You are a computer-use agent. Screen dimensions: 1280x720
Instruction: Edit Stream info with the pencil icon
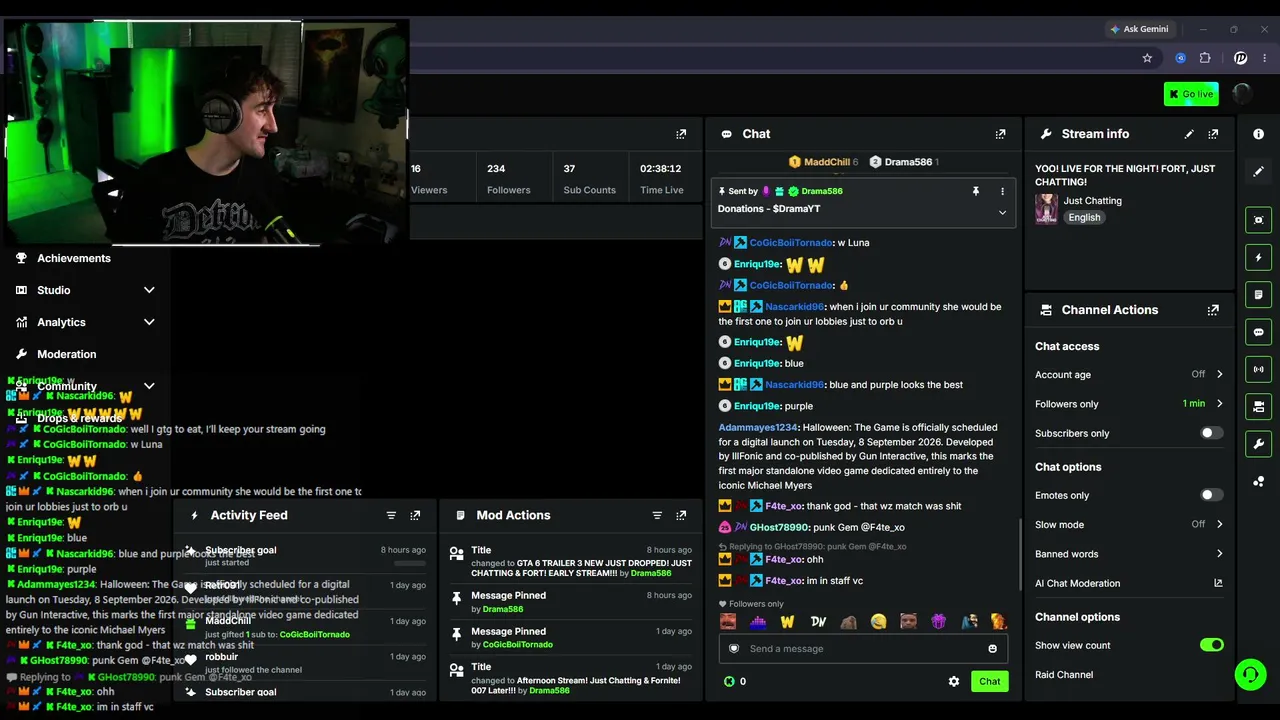1189,134
